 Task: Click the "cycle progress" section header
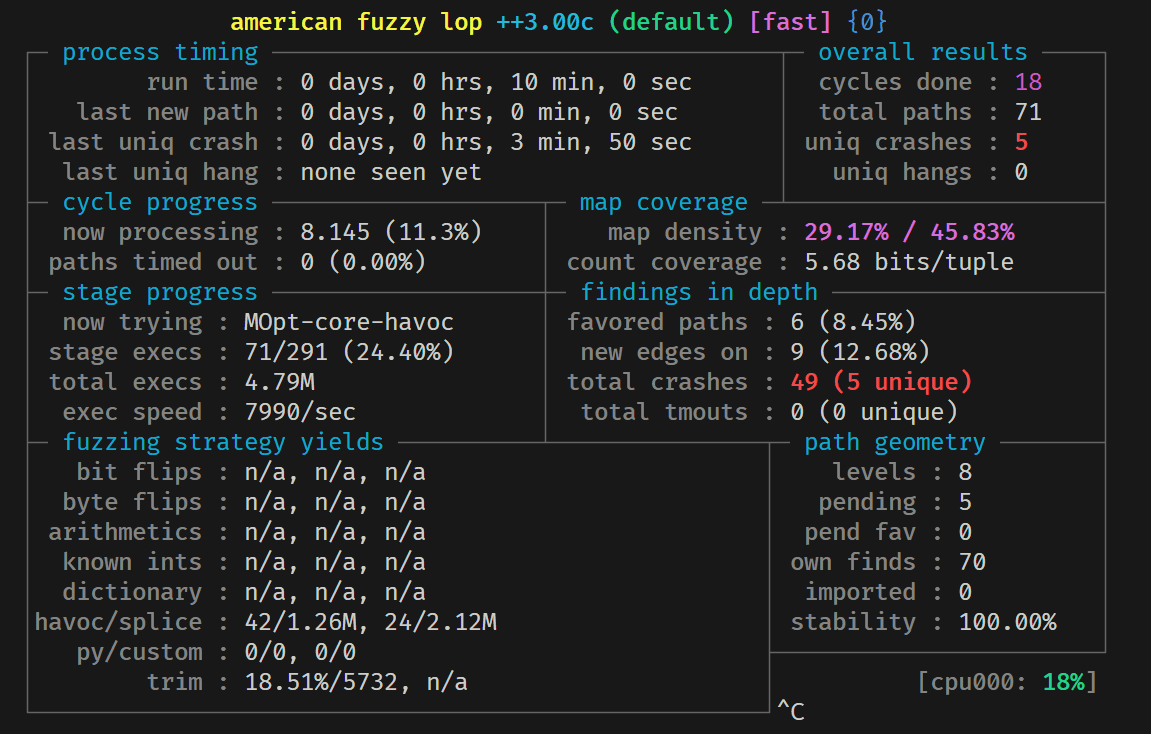160,202
